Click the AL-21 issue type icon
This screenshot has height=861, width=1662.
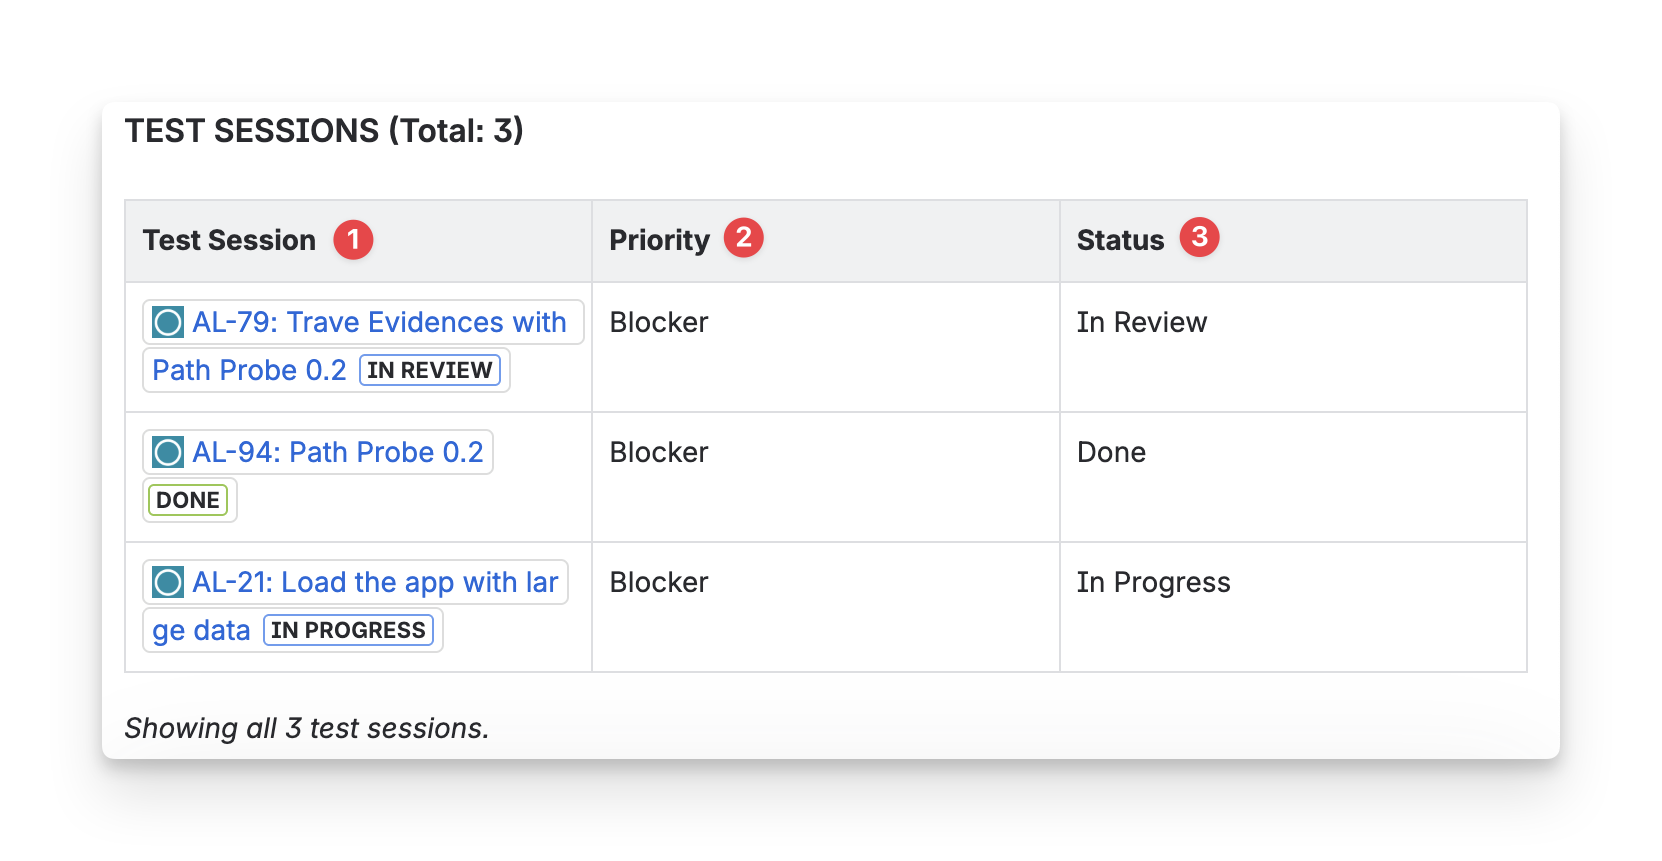(168, 582)
